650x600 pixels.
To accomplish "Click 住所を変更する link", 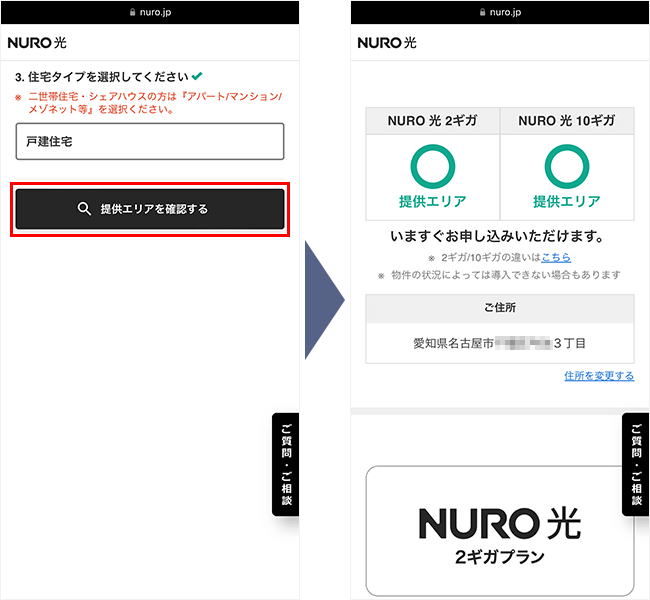I will coord(599,376).
